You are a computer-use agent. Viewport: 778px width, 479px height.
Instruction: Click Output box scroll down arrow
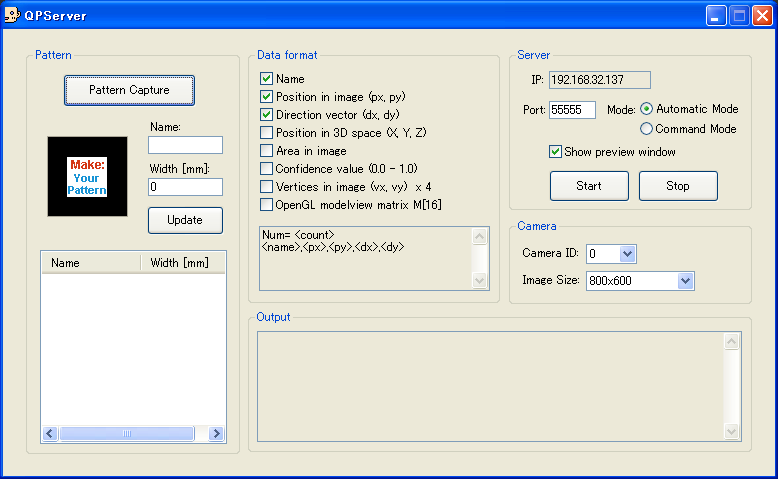[x=731, y=431]
